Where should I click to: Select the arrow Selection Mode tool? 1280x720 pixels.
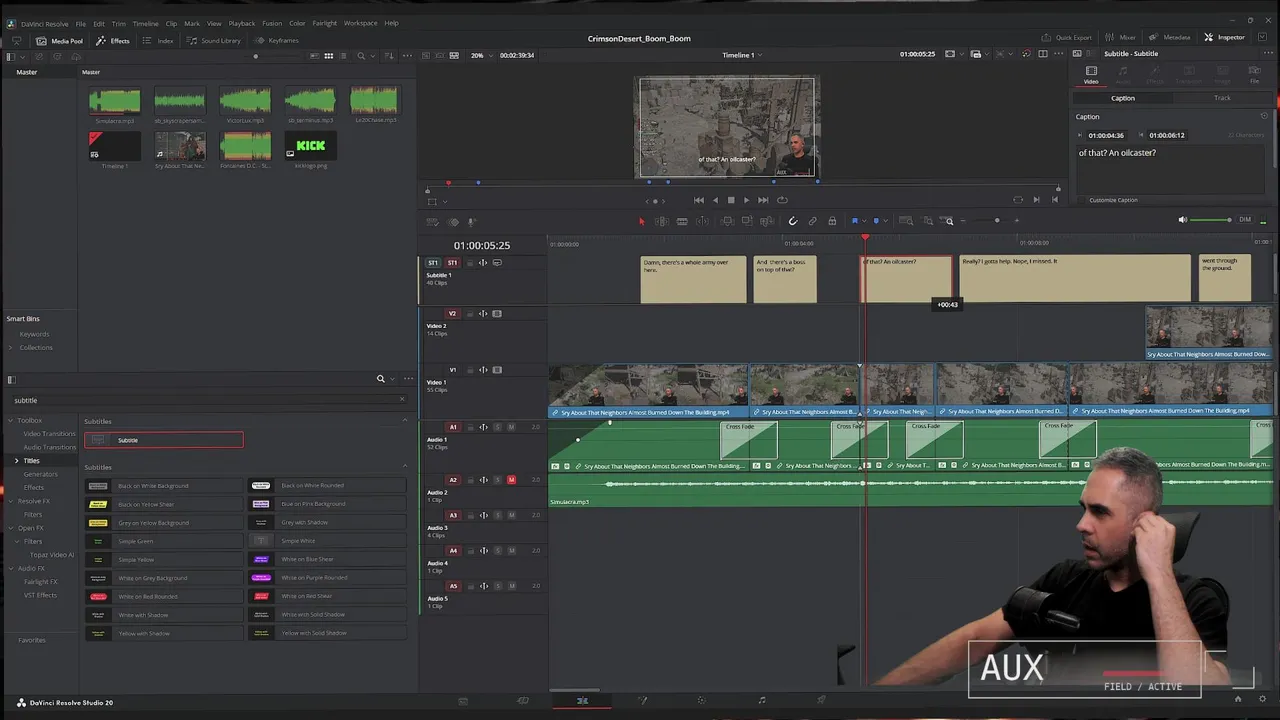click(641, 221)
